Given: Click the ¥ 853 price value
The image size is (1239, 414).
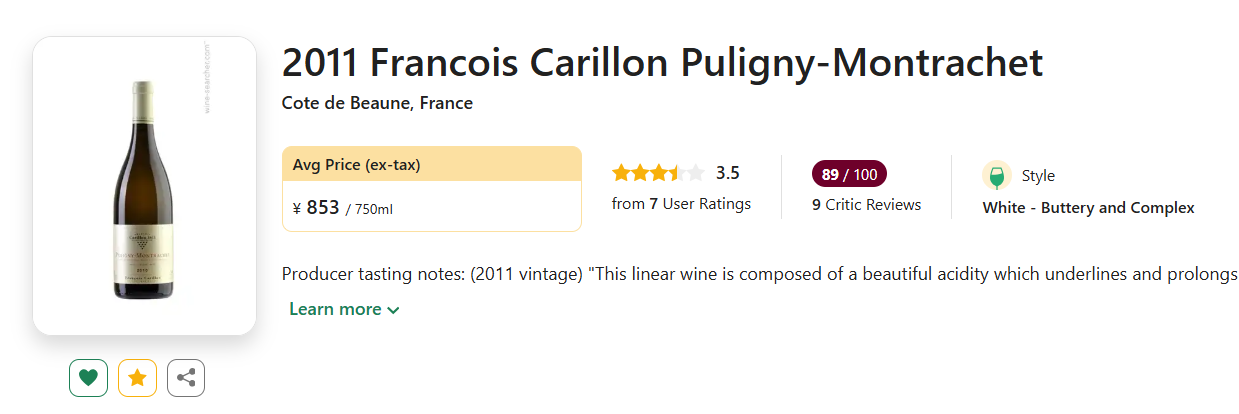Looking at the screenshot, I should (x=316, y=208).
